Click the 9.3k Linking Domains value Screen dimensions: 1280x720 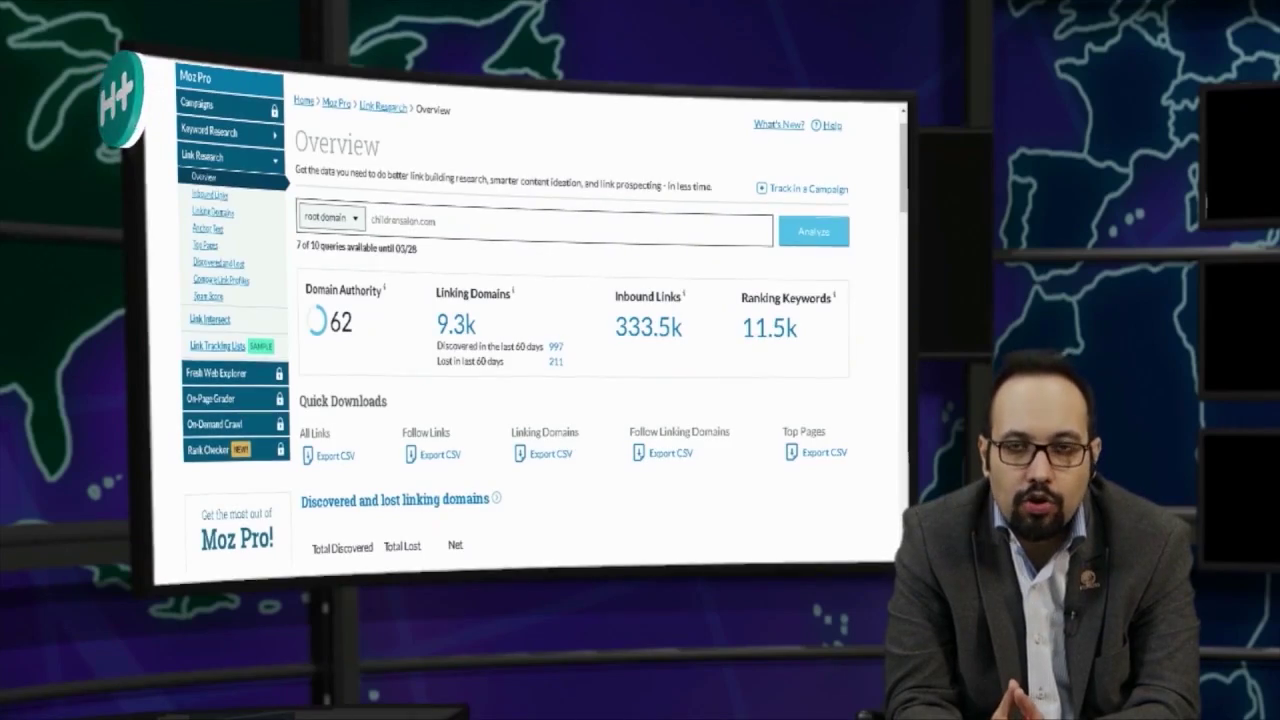[456, 324]
